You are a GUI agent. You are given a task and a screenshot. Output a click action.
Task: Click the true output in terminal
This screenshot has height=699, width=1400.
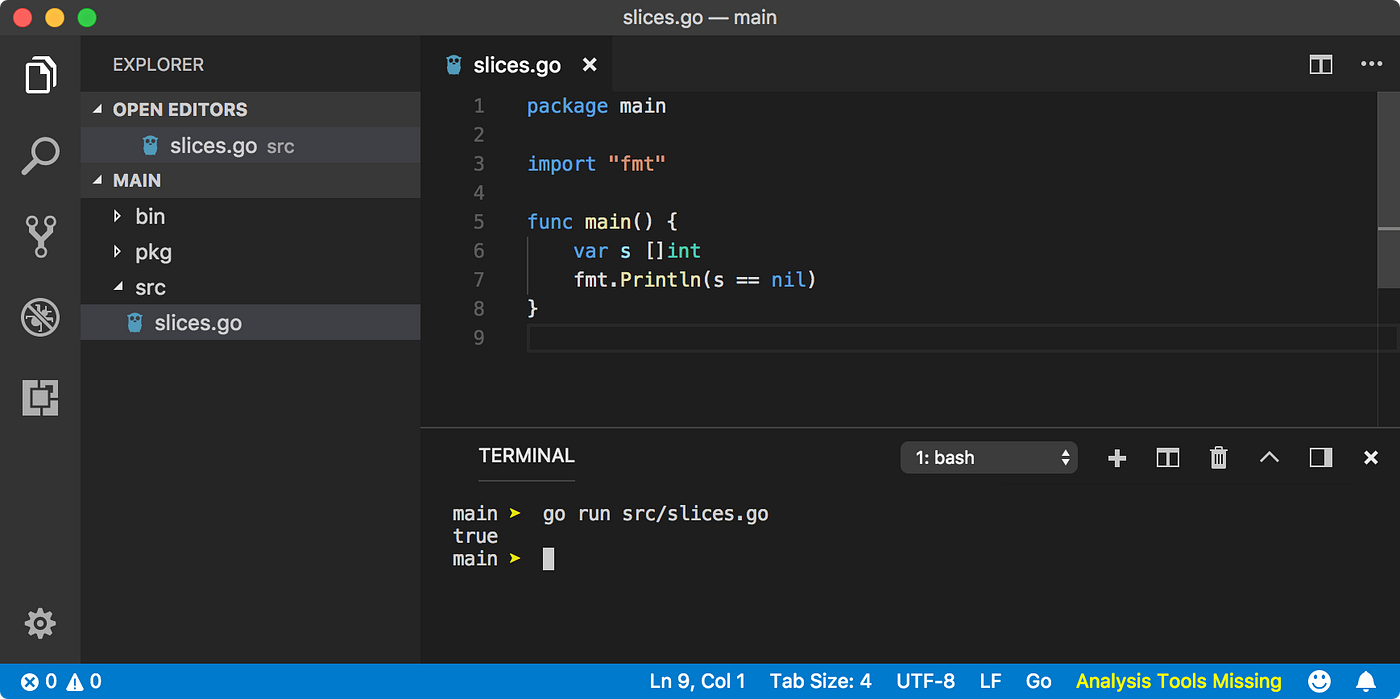475,536
